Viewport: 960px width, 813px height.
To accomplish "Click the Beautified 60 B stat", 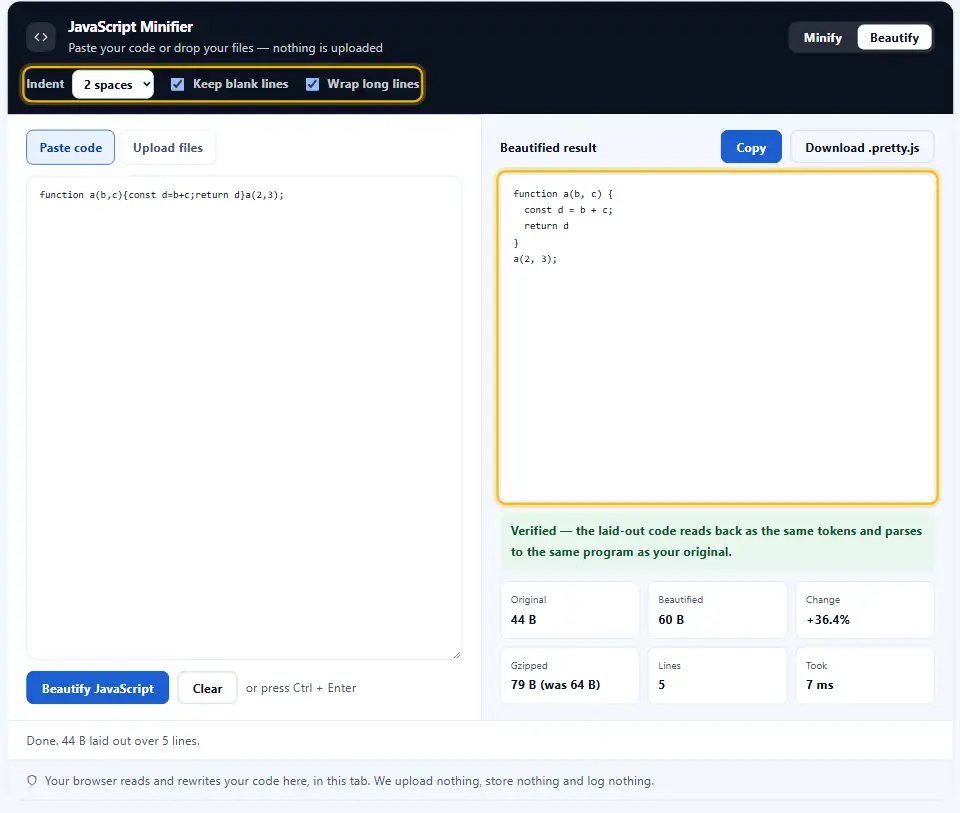I will pyautogui.click(x=717, y=610).
